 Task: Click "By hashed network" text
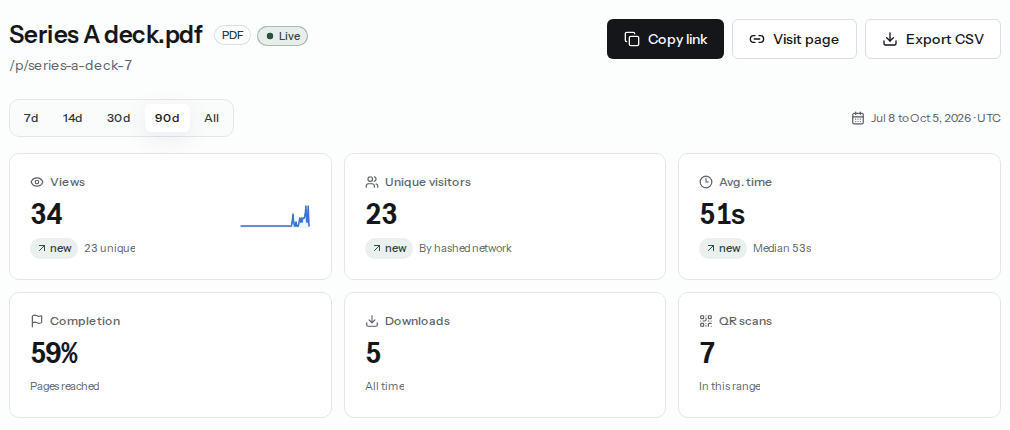click(x=465, y=248)
